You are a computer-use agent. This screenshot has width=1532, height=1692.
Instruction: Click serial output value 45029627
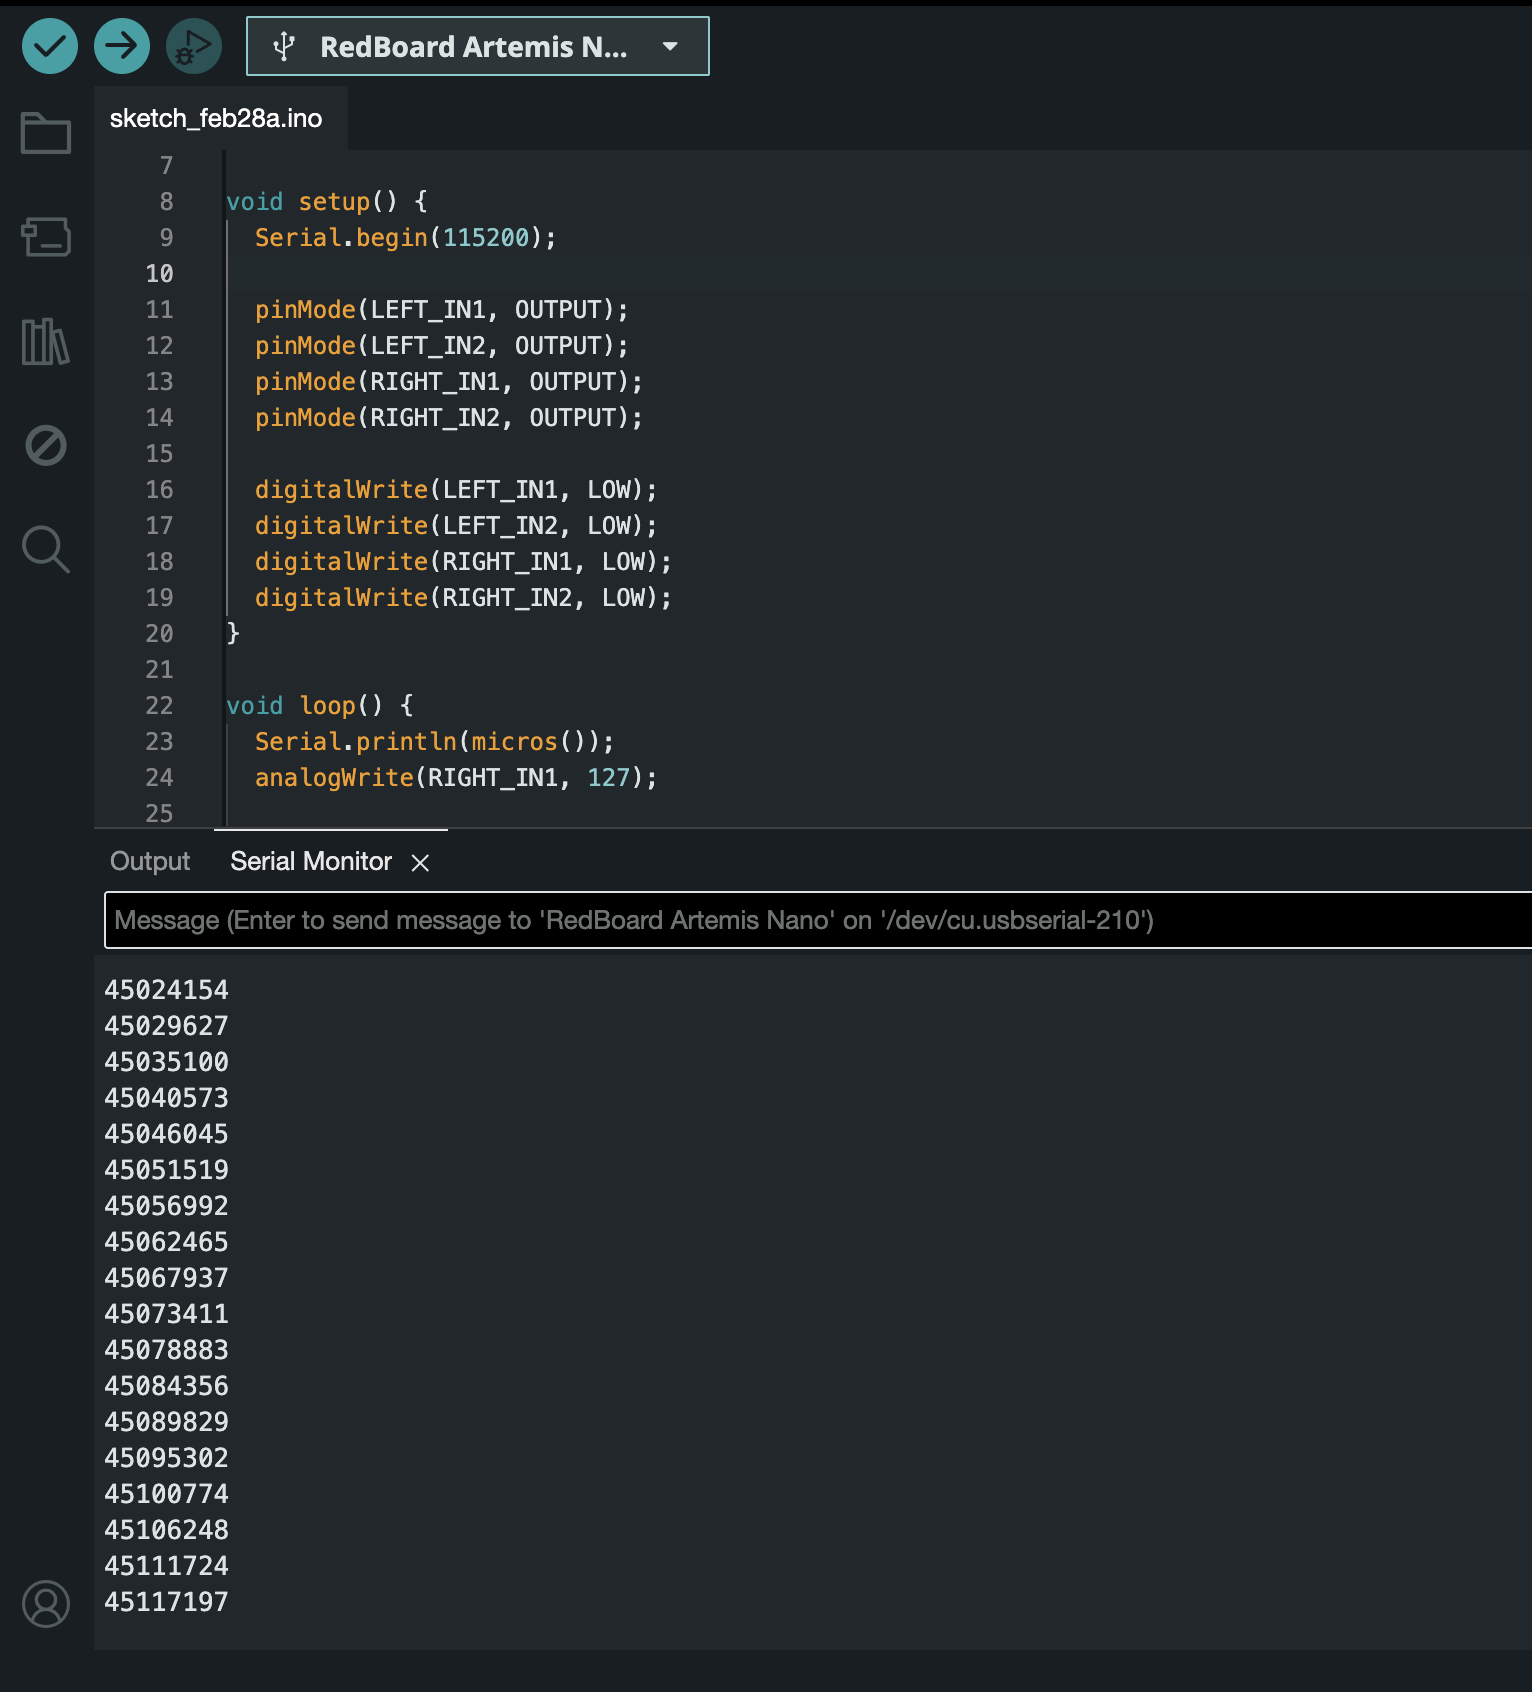167,1025
